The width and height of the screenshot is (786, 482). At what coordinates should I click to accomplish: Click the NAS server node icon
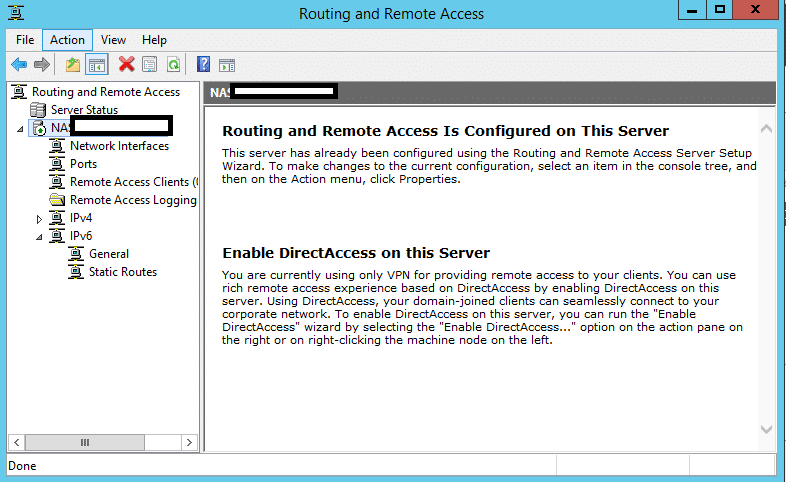point(39,128)
